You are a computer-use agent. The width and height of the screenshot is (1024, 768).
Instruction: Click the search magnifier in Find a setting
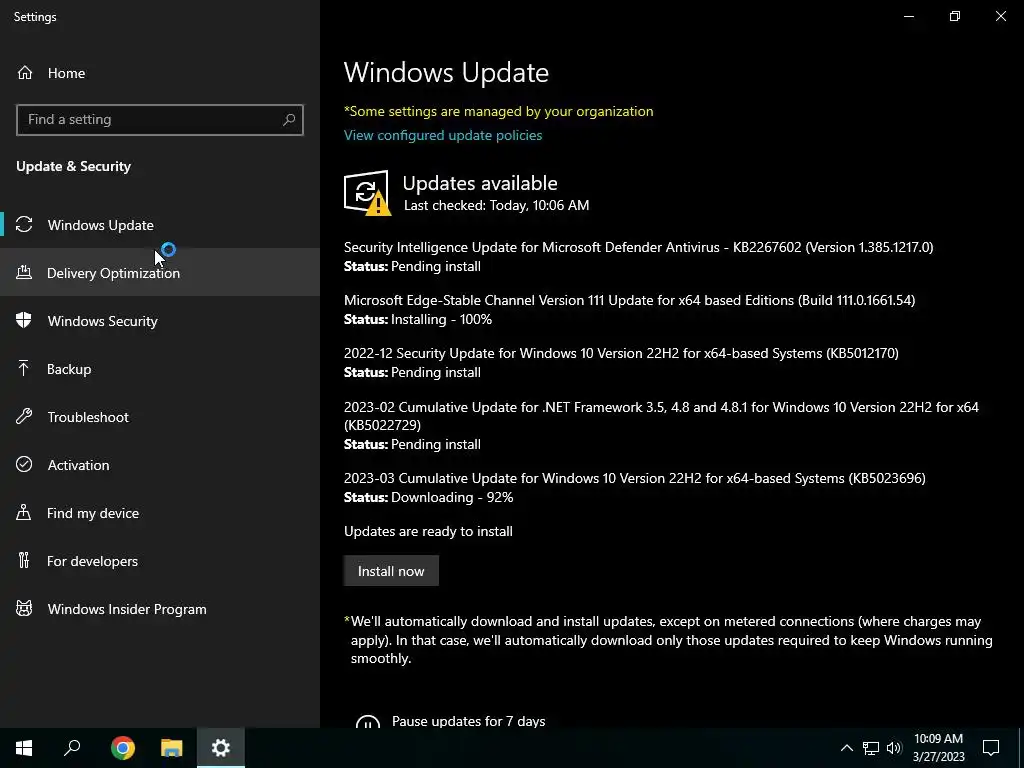tap(289, 120)
